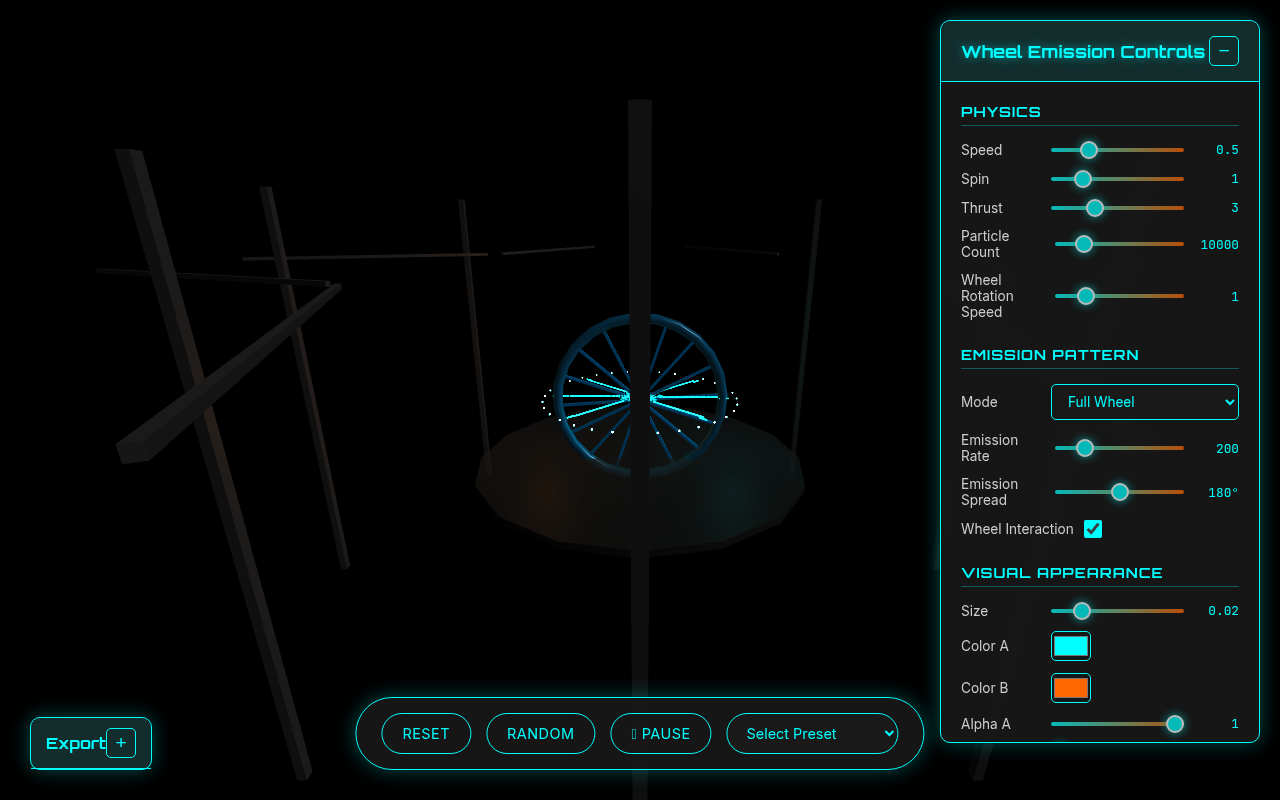
Task: Pause the particle simulation
Action: coord(660,733)
